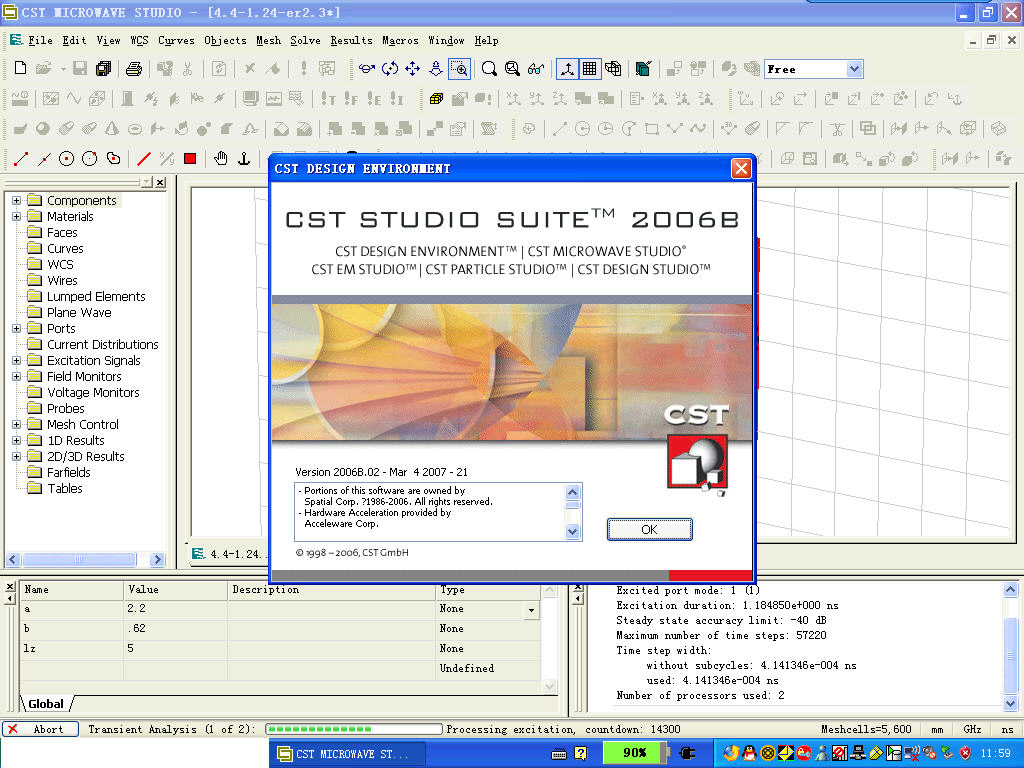The width and height of the screenshot is (1024, 768).
Task: Pick the circle center pick tool
Action: pos(67,159)
